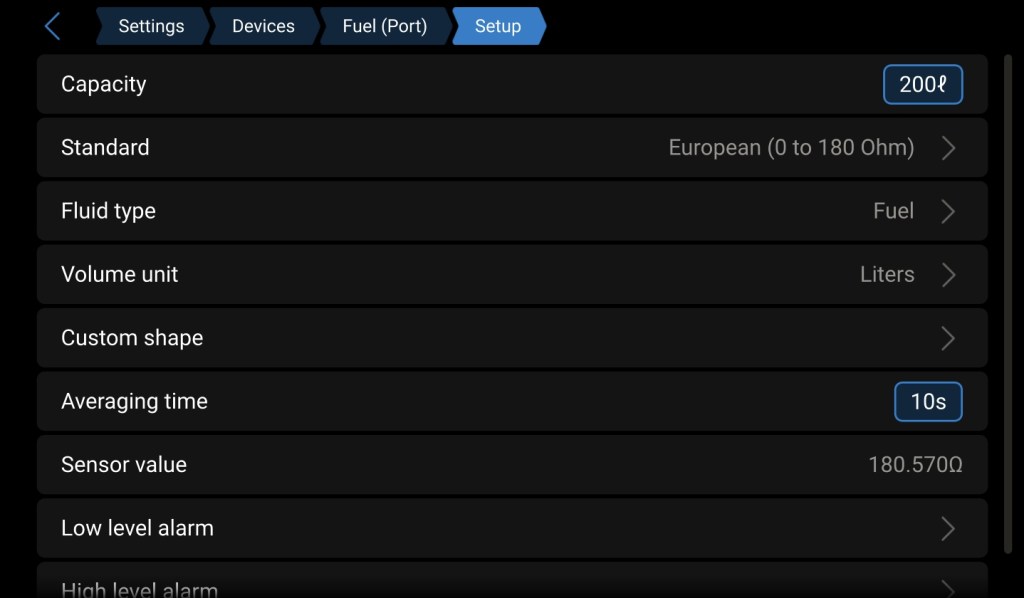Click the vertical scrollbar on the right
The width and height of the screenshot is (1024, 598).
[x=1006, y=300]
